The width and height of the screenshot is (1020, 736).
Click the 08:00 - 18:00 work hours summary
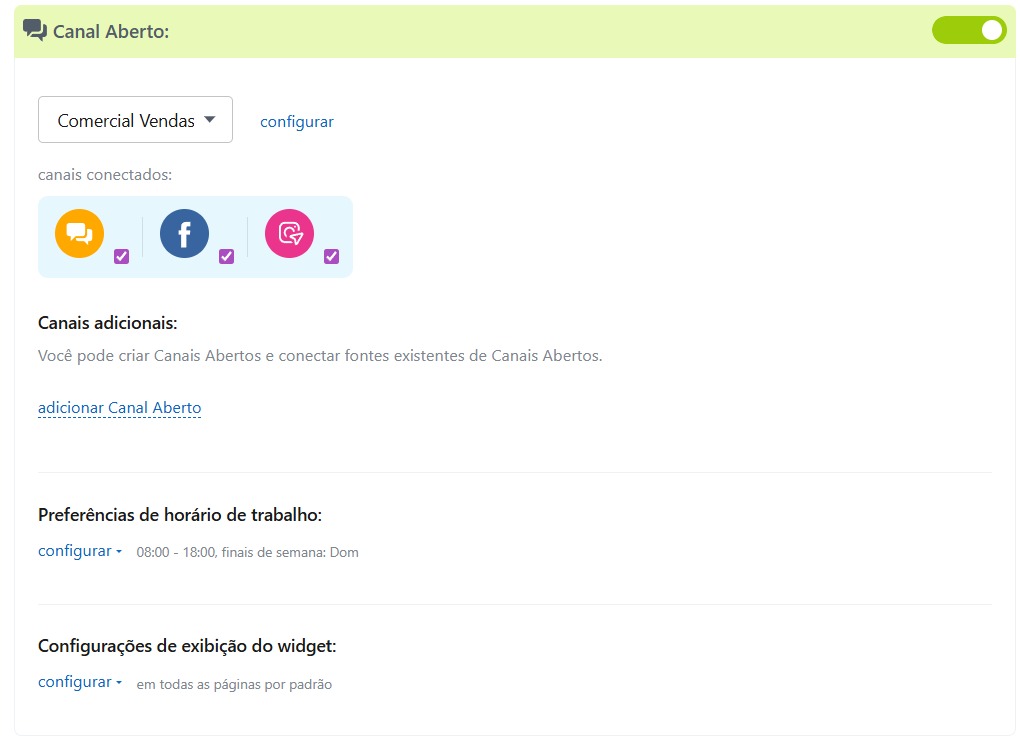(247, 552)
